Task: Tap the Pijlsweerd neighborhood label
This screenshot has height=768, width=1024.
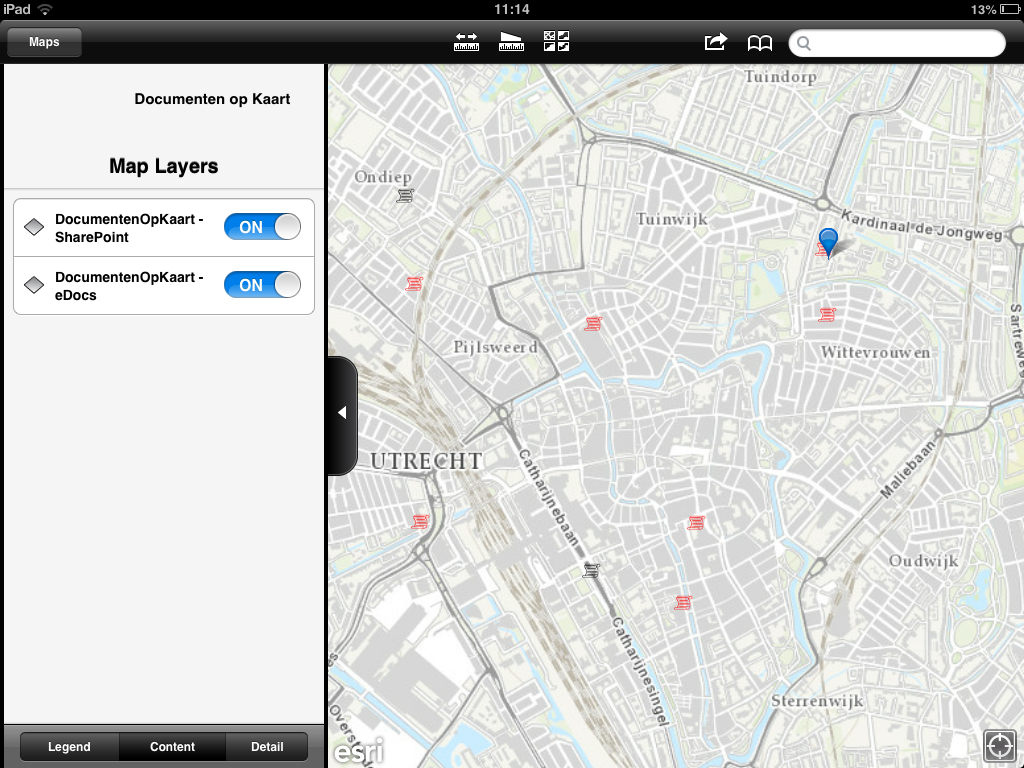Action: coord(496,347)
